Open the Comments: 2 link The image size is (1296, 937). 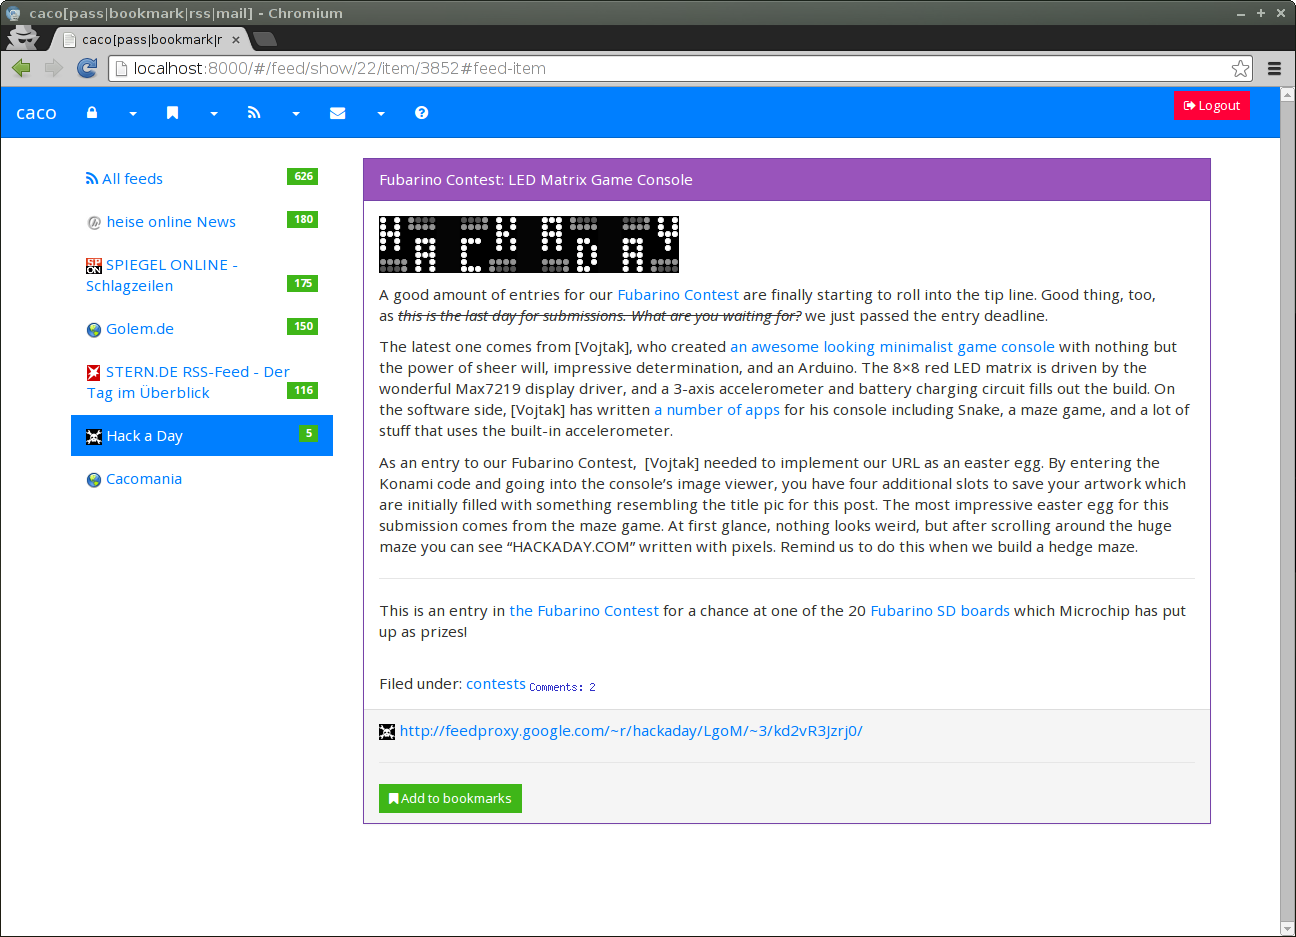pos(562,687)
